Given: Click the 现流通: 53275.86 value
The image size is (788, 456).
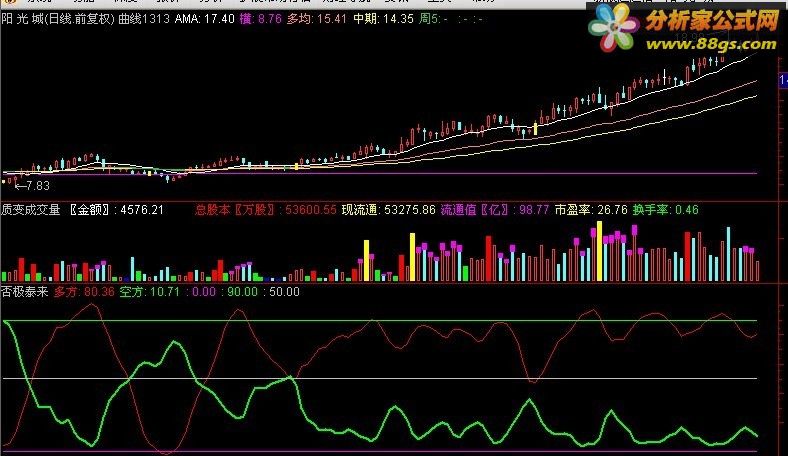Looking at the screenshot, I should (388, 209).
